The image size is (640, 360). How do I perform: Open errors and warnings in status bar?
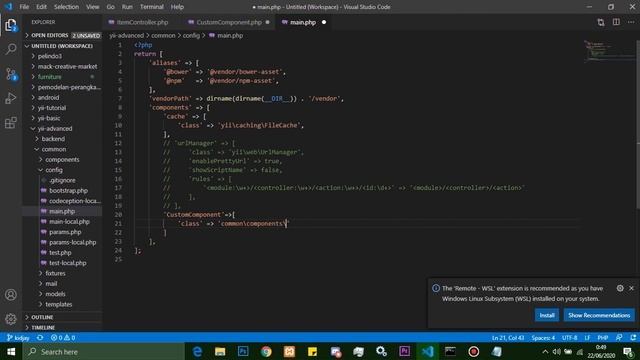pyautogui.click(x=63, y=338)
